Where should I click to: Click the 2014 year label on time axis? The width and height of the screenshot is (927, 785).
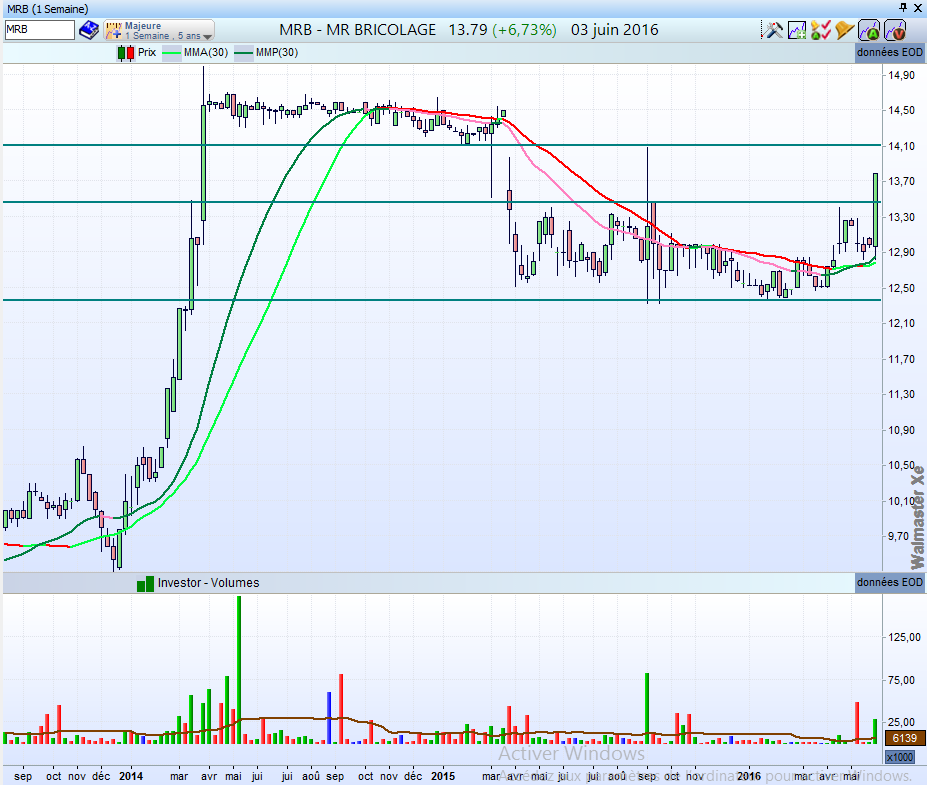(x=131, y=776)
